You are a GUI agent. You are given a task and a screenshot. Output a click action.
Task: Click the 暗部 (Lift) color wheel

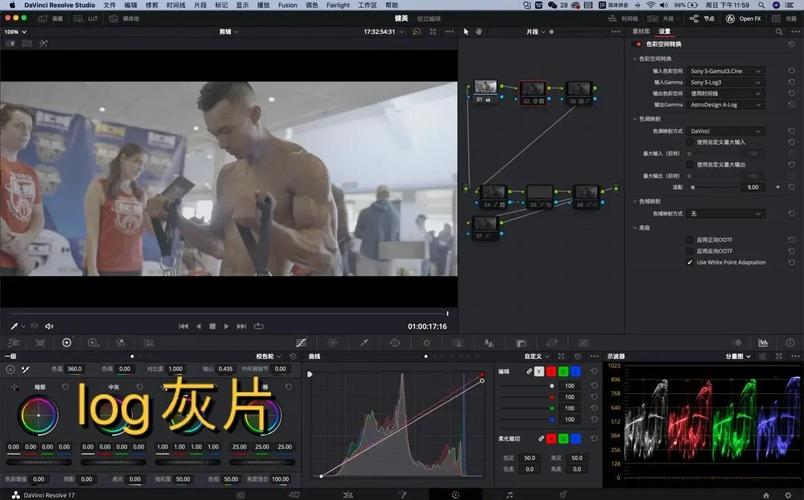pyautogui.click(x=38, y=415)
